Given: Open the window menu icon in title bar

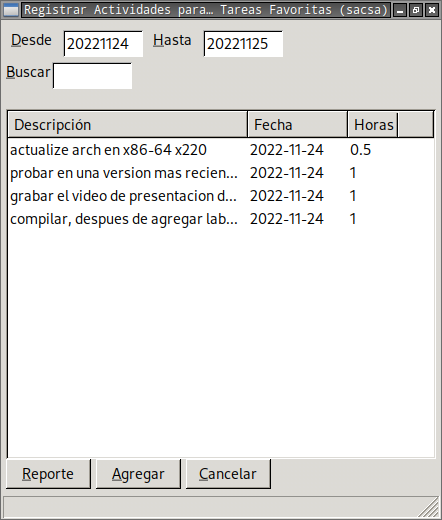Looking at the screenshot, I should point(11,10).
